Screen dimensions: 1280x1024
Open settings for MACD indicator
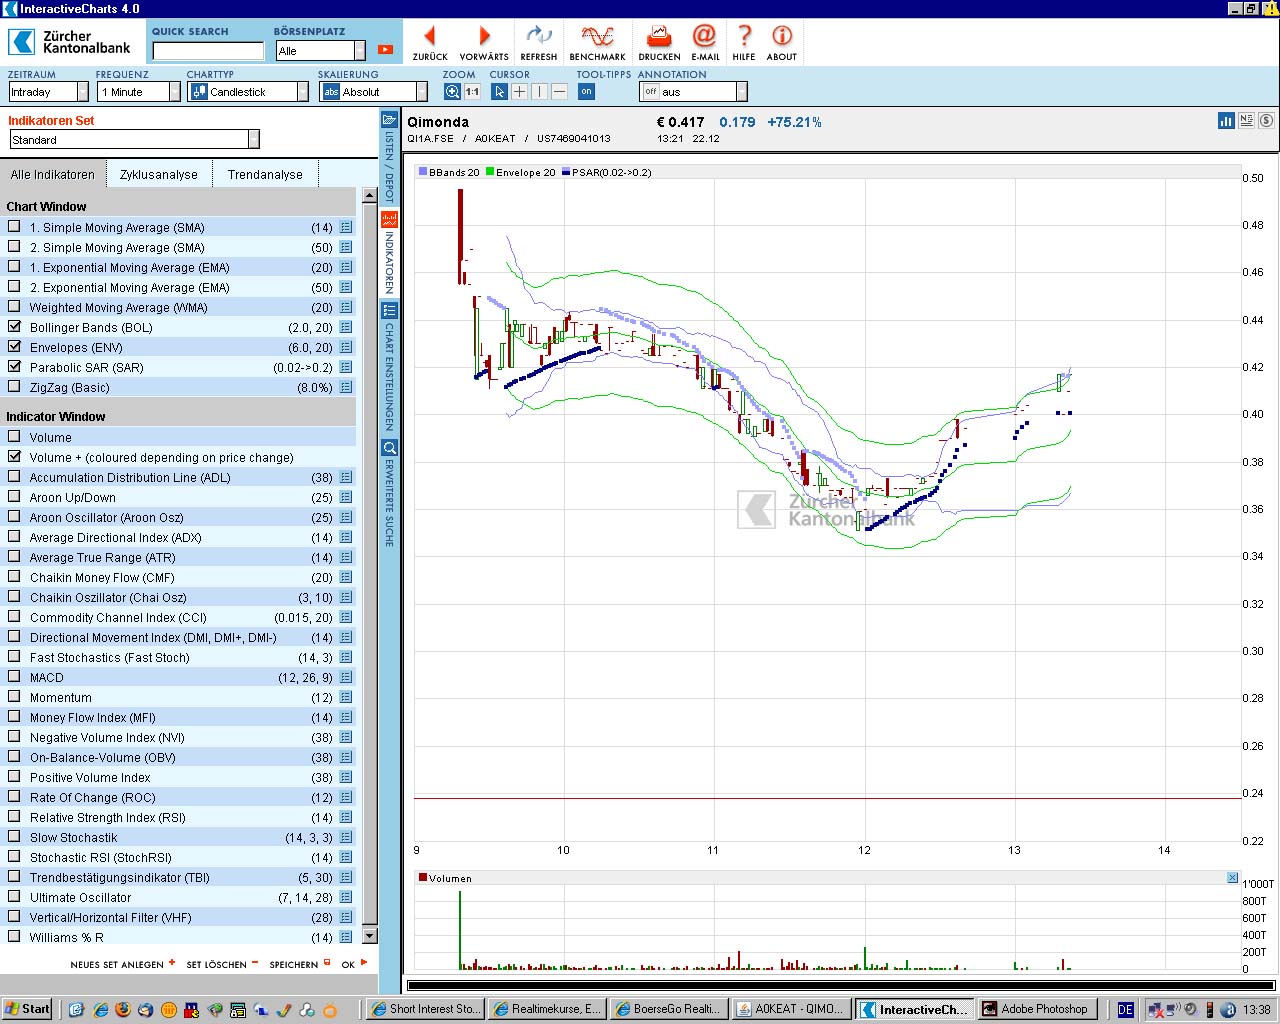click(x=346, y=678)
